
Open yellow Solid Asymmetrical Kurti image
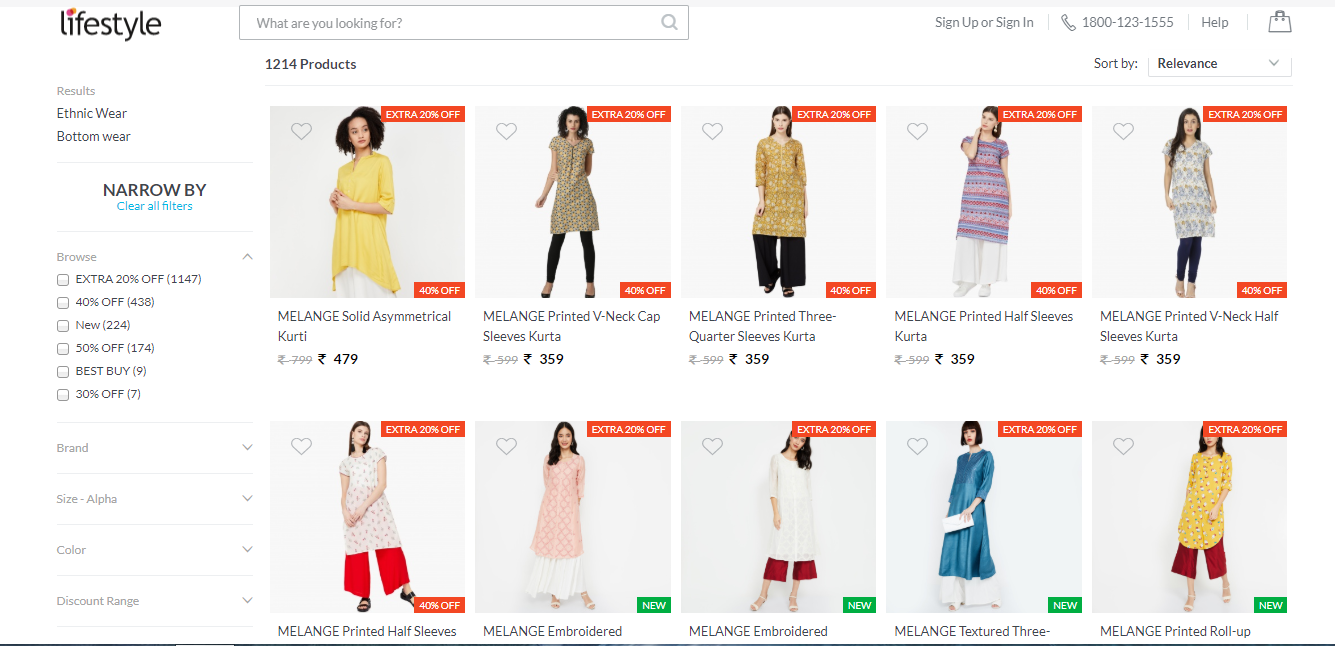[367, 202]
